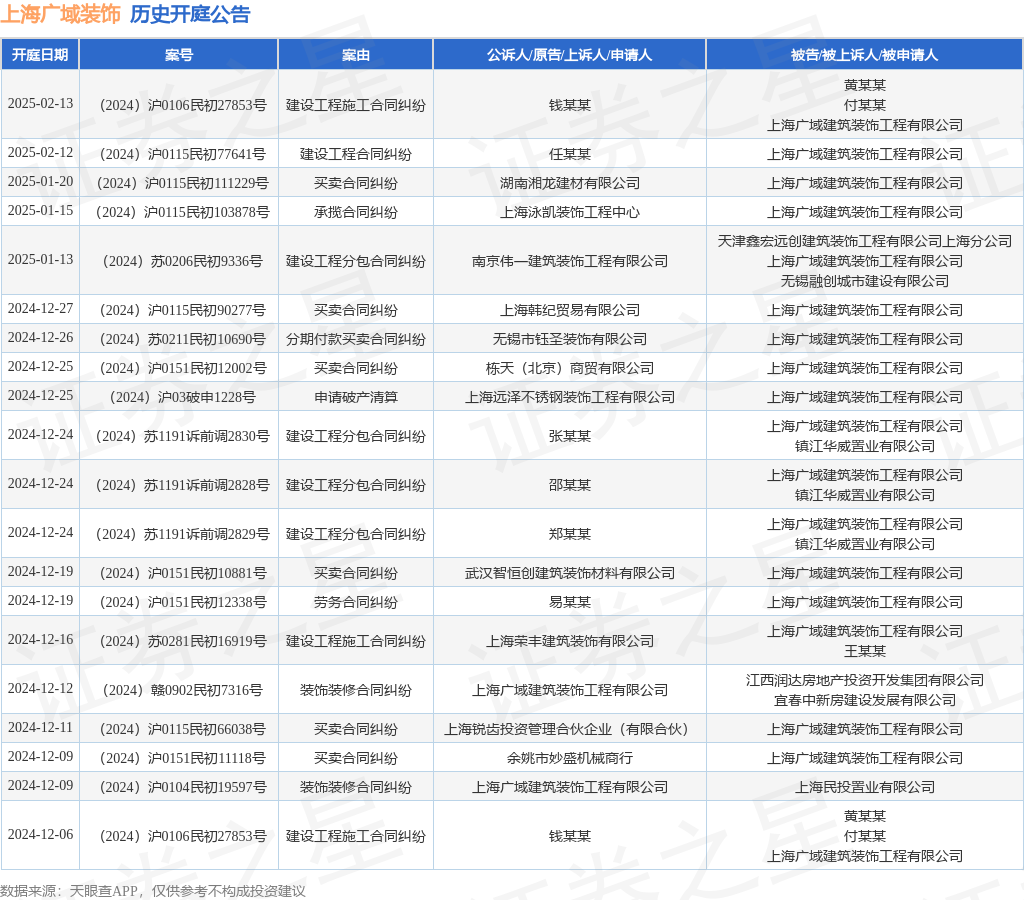The image size is (1024, 900).
Task: Click plaintiff 武汉智恒创建筑装饰材料有限公司
Action: 569,573
